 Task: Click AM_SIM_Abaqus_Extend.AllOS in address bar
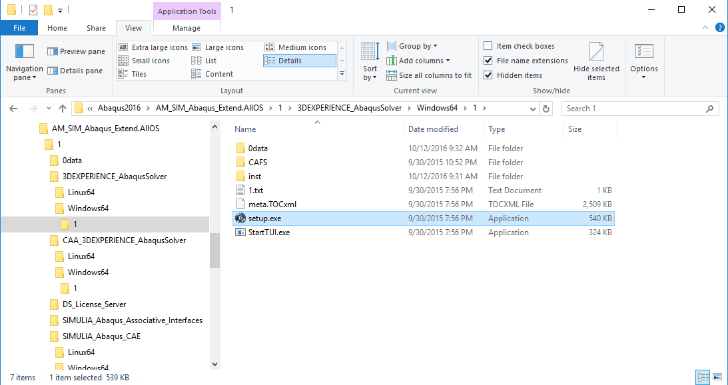click(x=209, y=108)
